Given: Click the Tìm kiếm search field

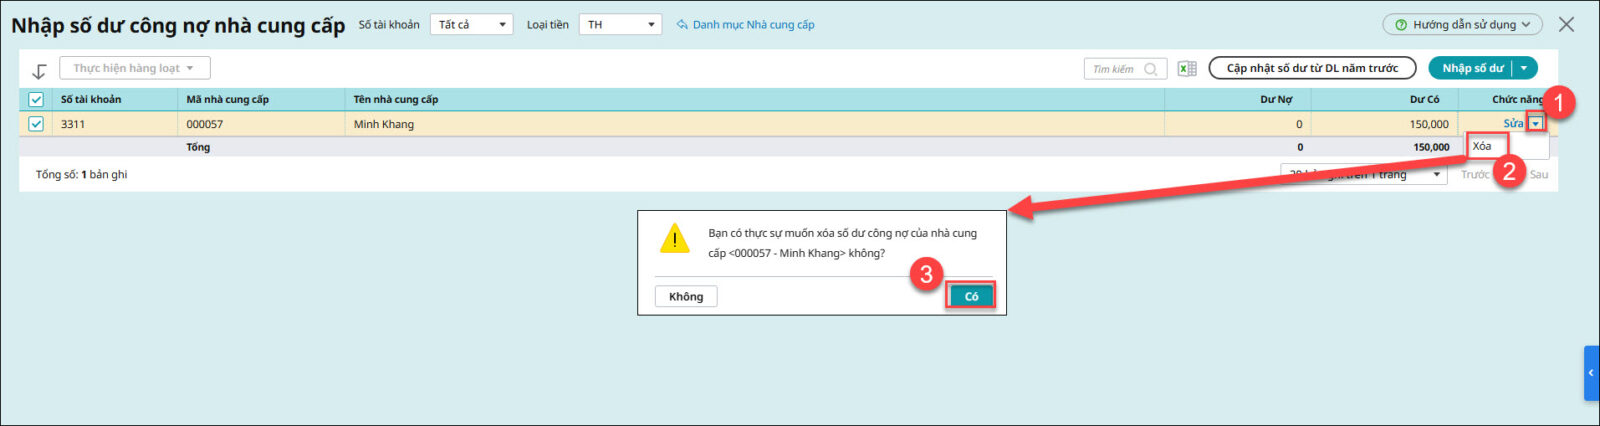Looking at the screenshot, I should (x=1112, y=69).
